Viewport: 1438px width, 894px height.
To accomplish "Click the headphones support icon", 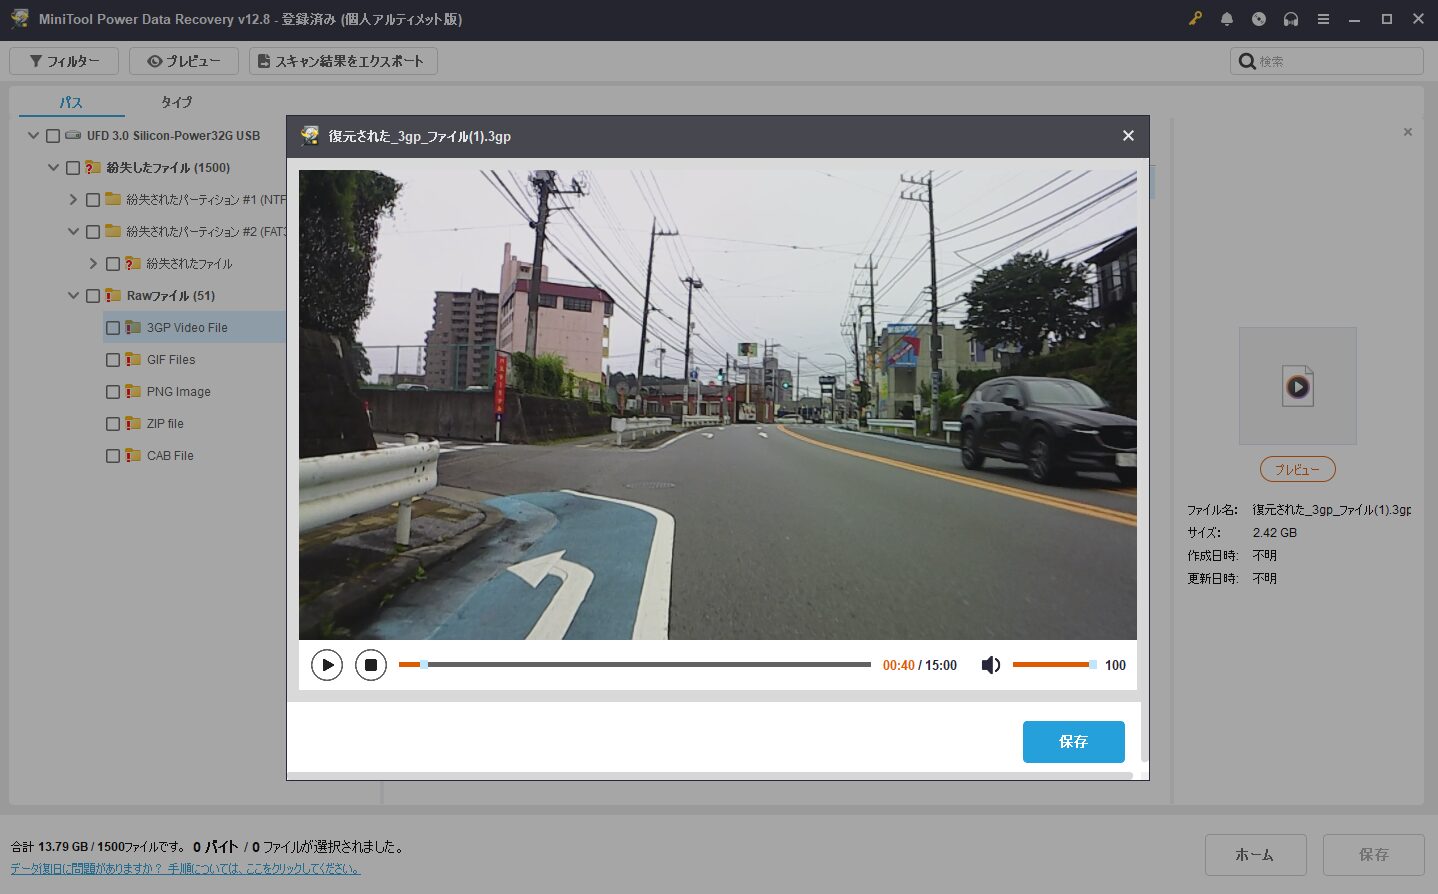I will [x=1291, y=19].
